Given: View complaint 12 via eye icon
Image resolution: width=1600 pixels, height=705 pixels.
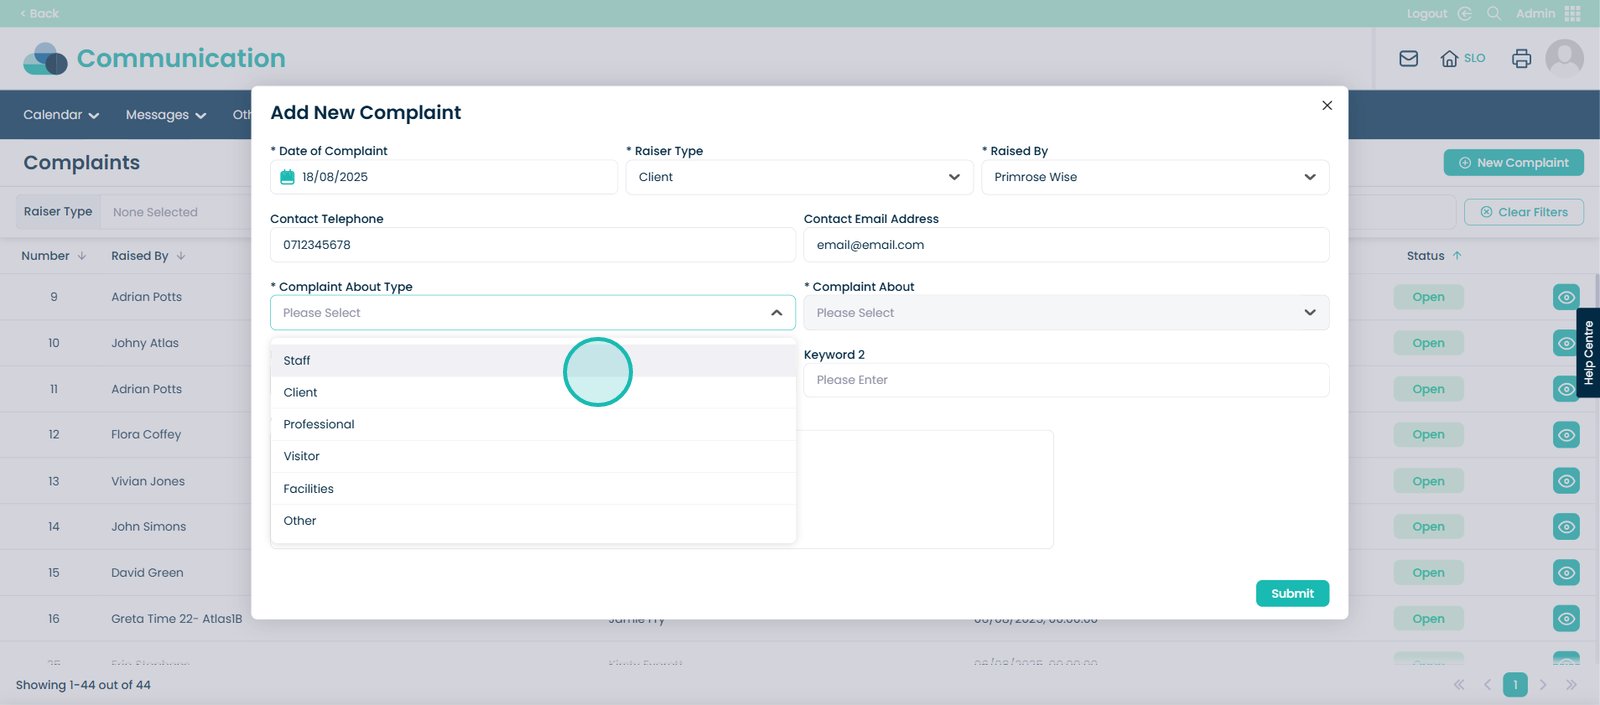Looking at the screenshot, I should point(1566,435).
